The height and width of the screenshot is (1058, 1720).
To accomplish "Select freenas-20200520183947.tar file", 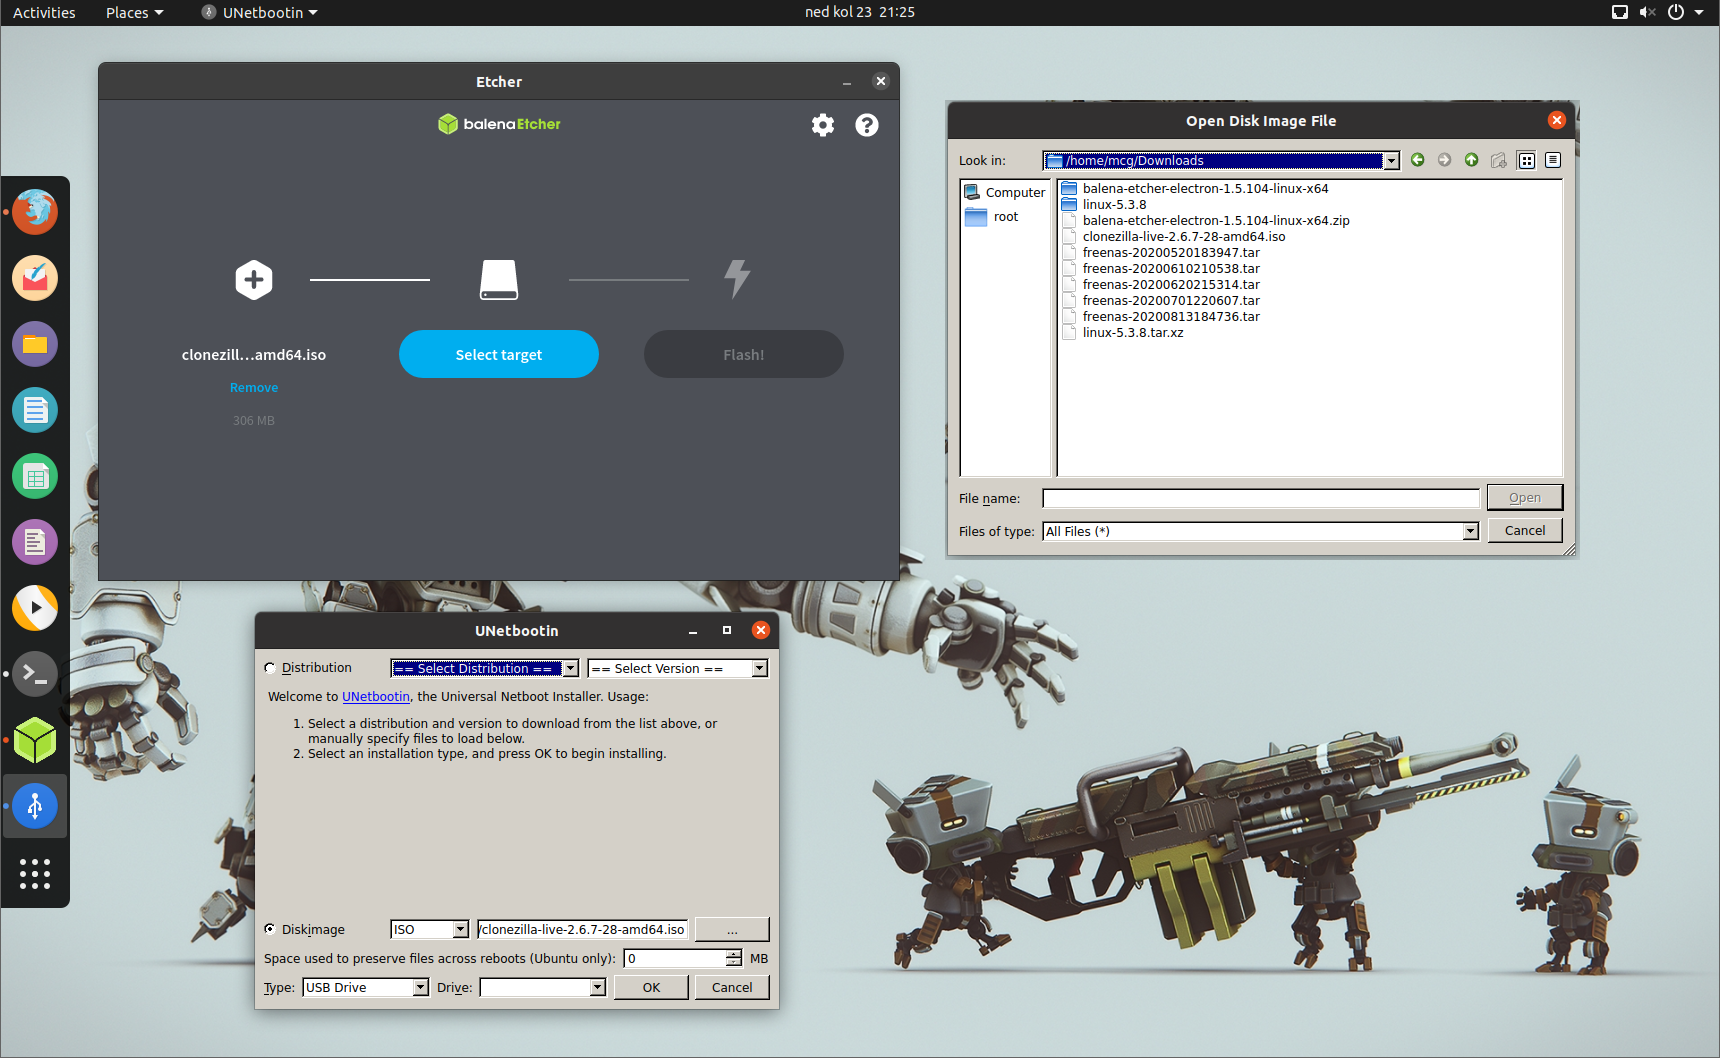I will click(x=1171, y=253).
